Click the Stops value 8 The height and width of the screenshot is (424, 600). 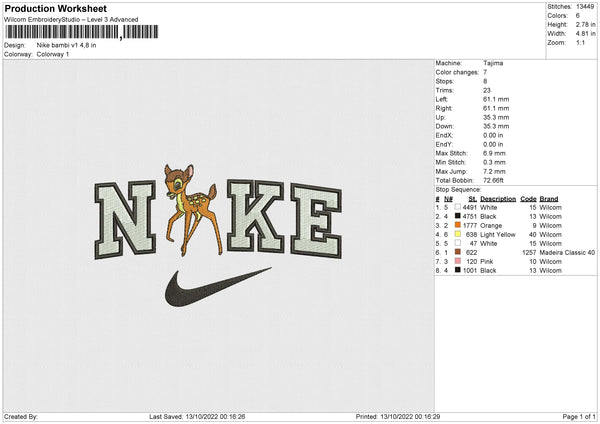(x=485, y=82)
